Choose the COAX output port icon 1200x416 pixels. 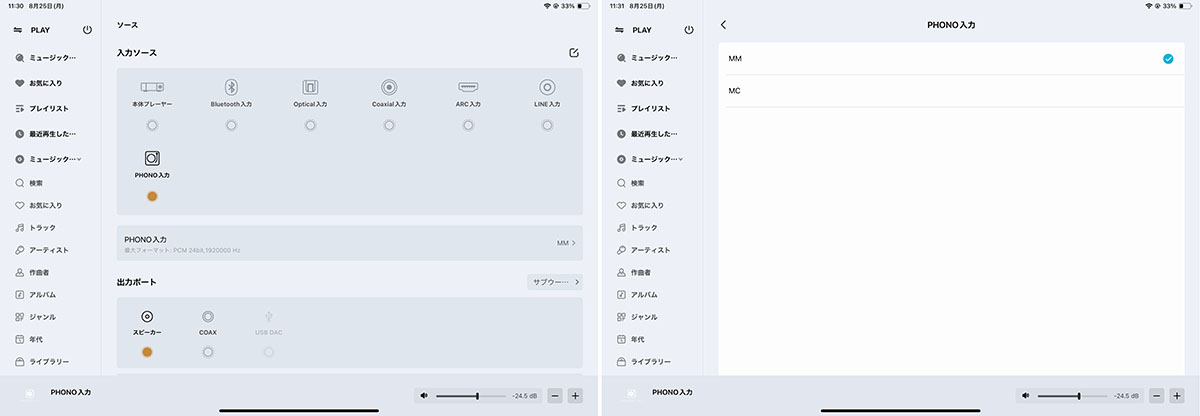point(208,316)
